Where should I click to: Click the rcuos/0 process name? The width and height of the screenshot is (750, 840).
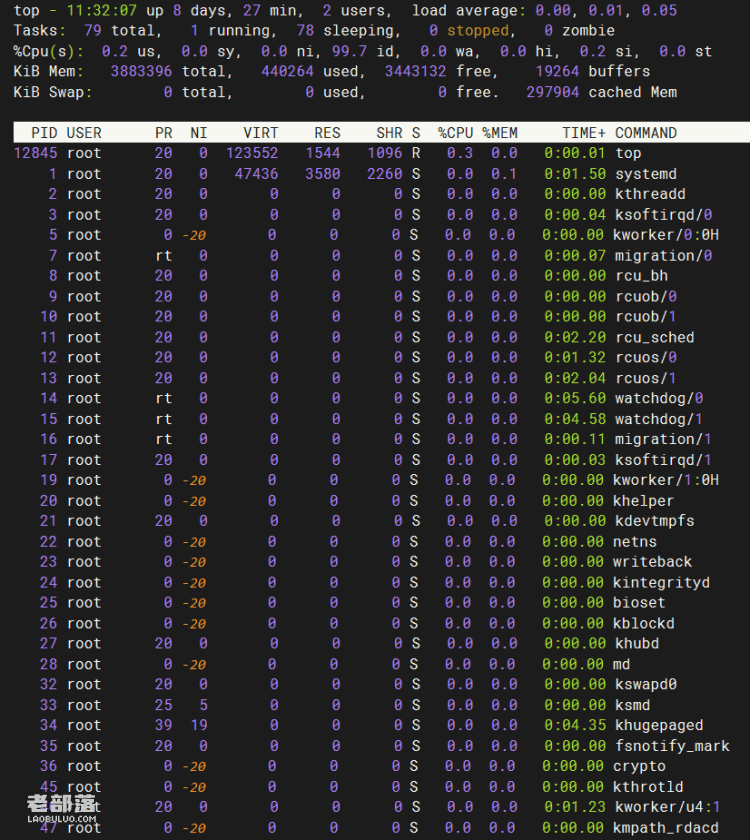pyautogui.click(x=646, y=357)
